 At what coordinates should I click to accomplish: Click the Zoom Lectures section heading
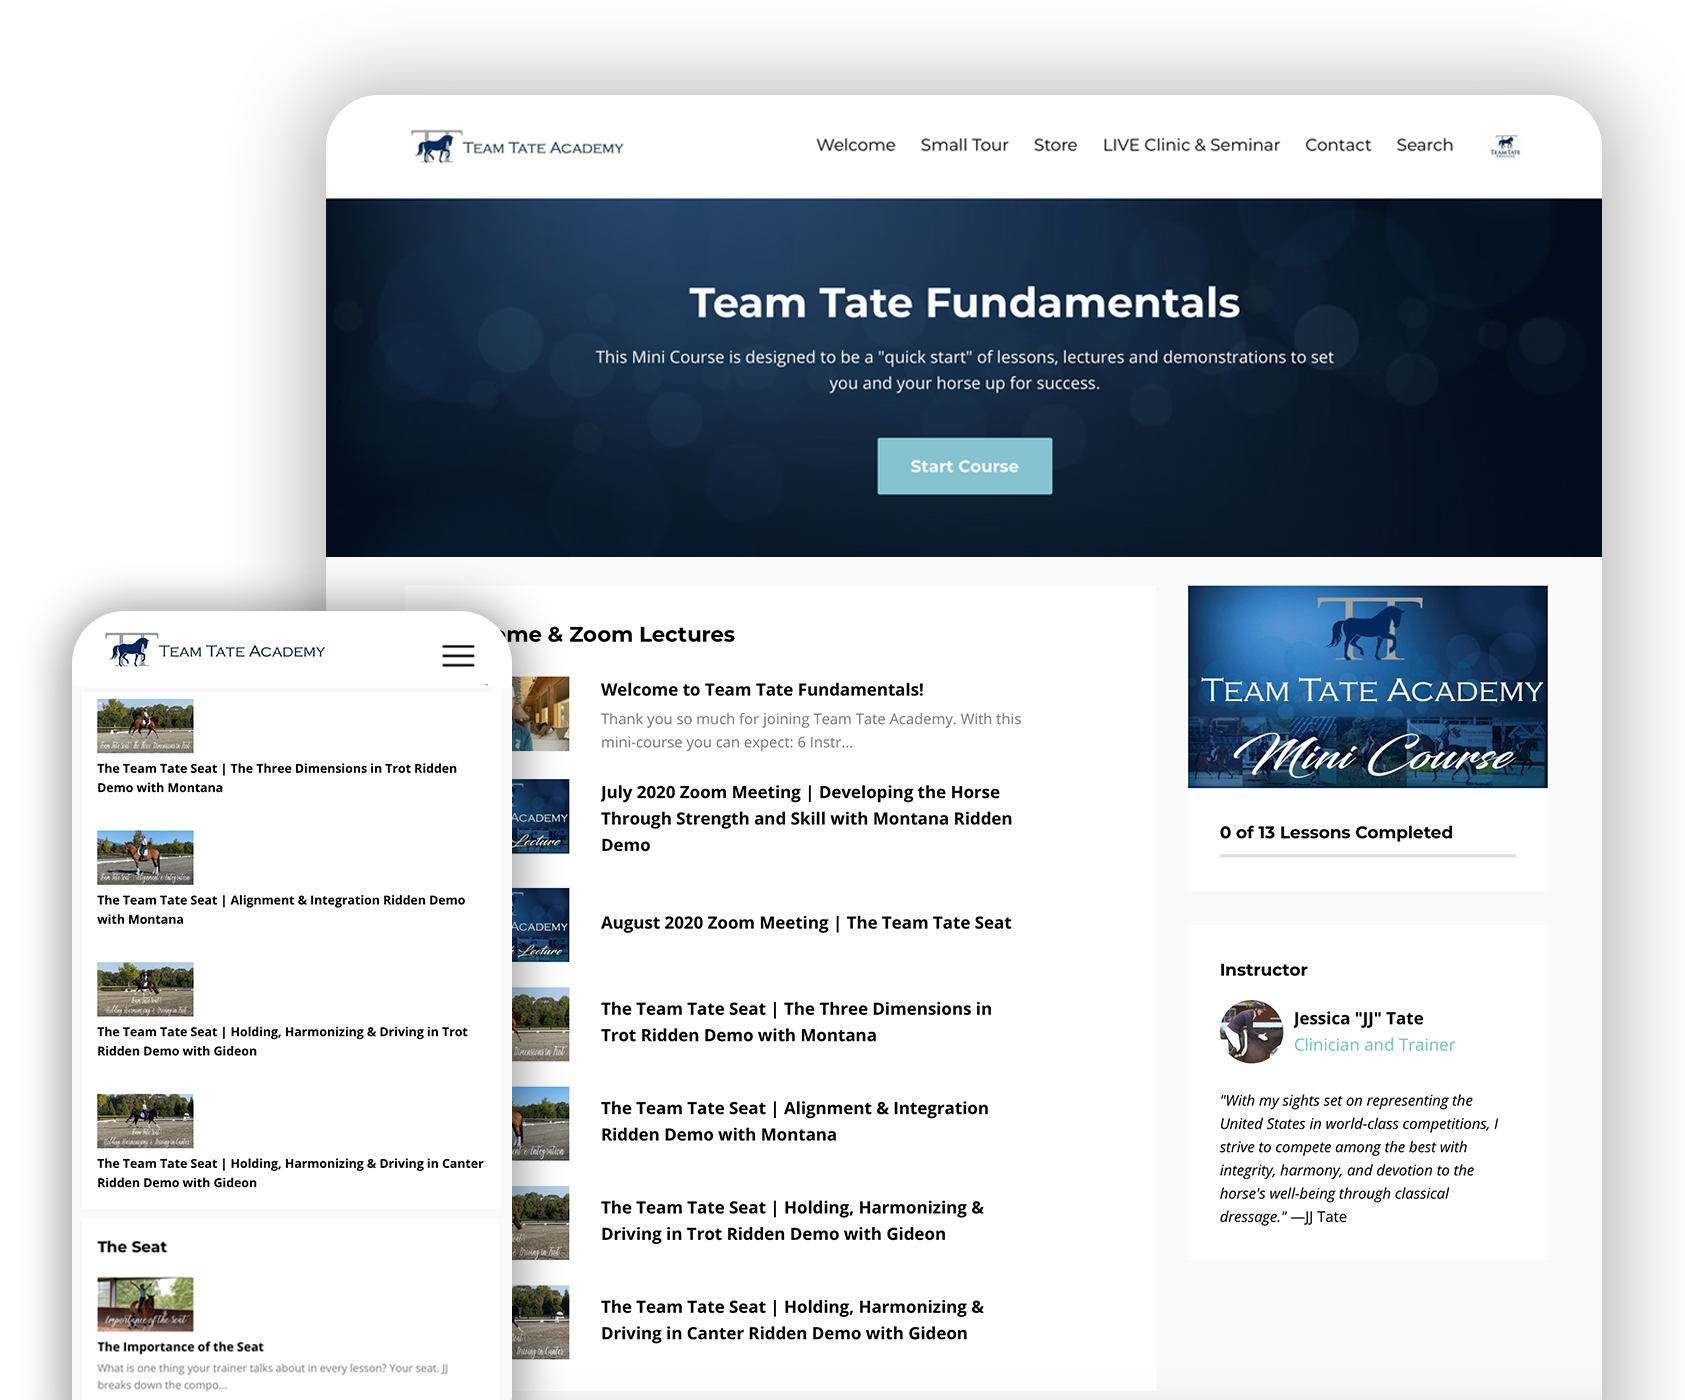pos(623,634)
